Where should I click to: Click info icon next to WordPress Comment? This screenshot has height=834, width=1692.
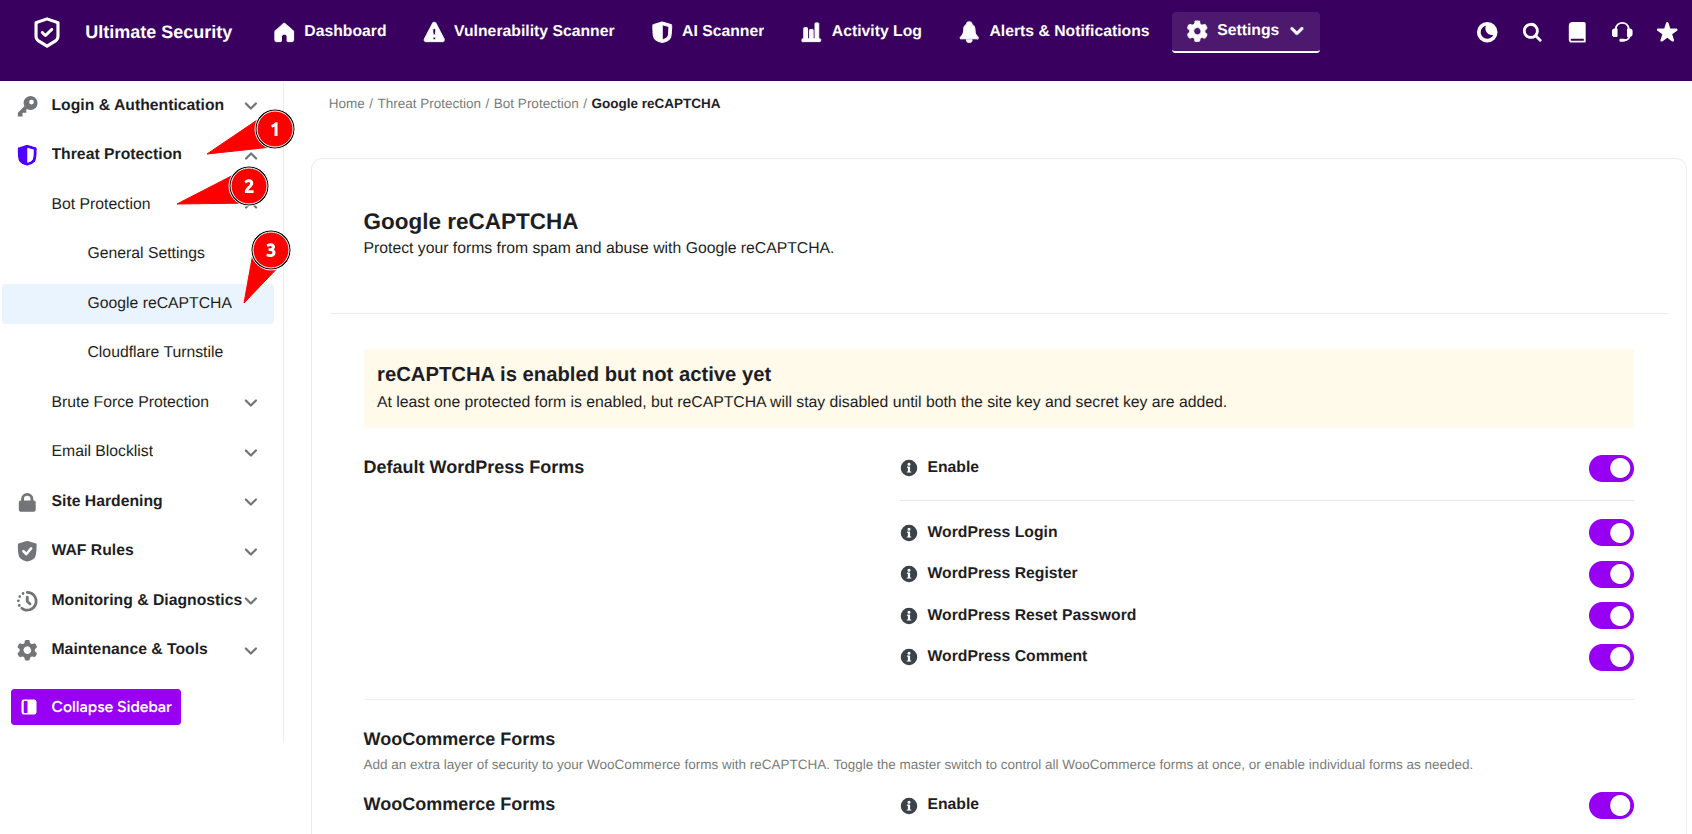click(x=909, y=657)
